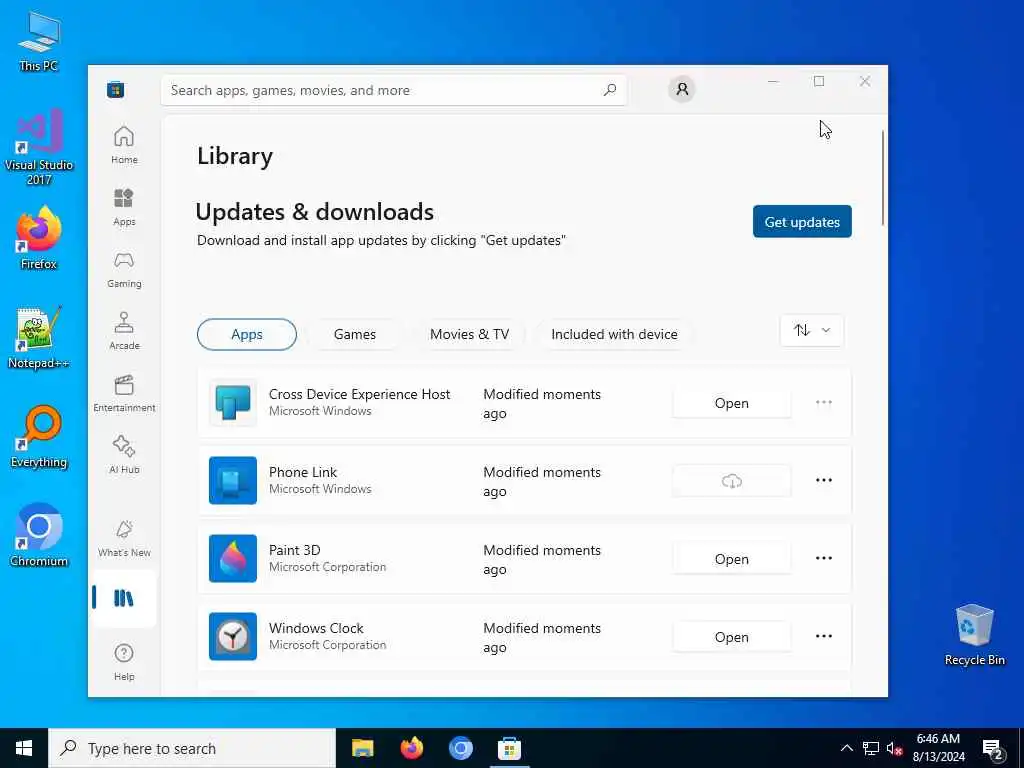
Task: Click the Get updates button
Action: 802,222
